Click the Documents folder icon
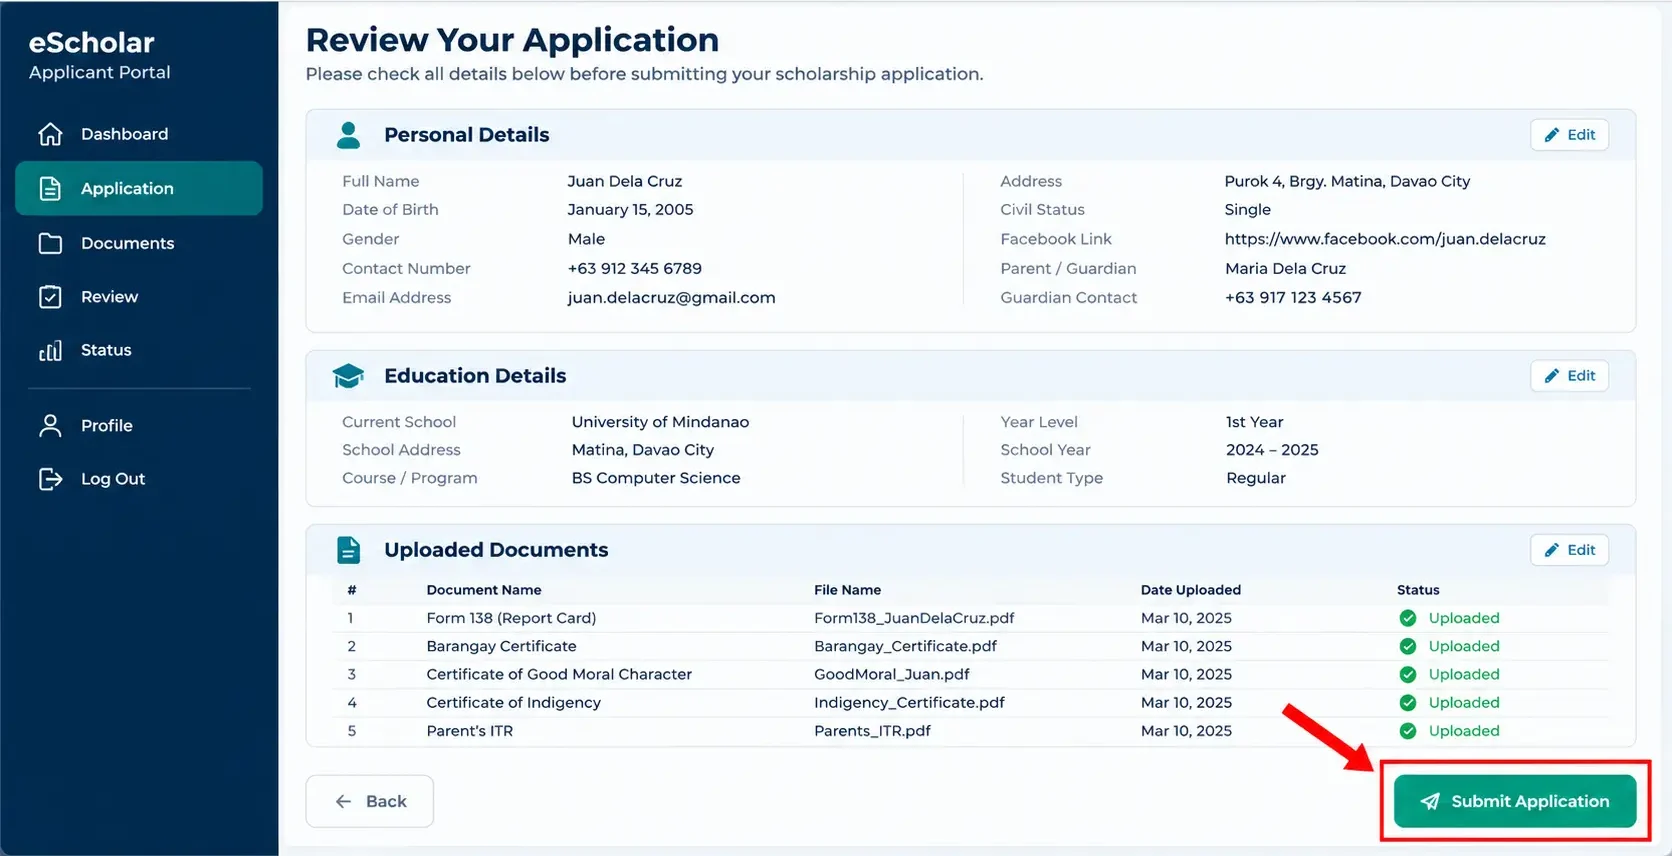1672x856 pixels. click(x=50, y=243)
